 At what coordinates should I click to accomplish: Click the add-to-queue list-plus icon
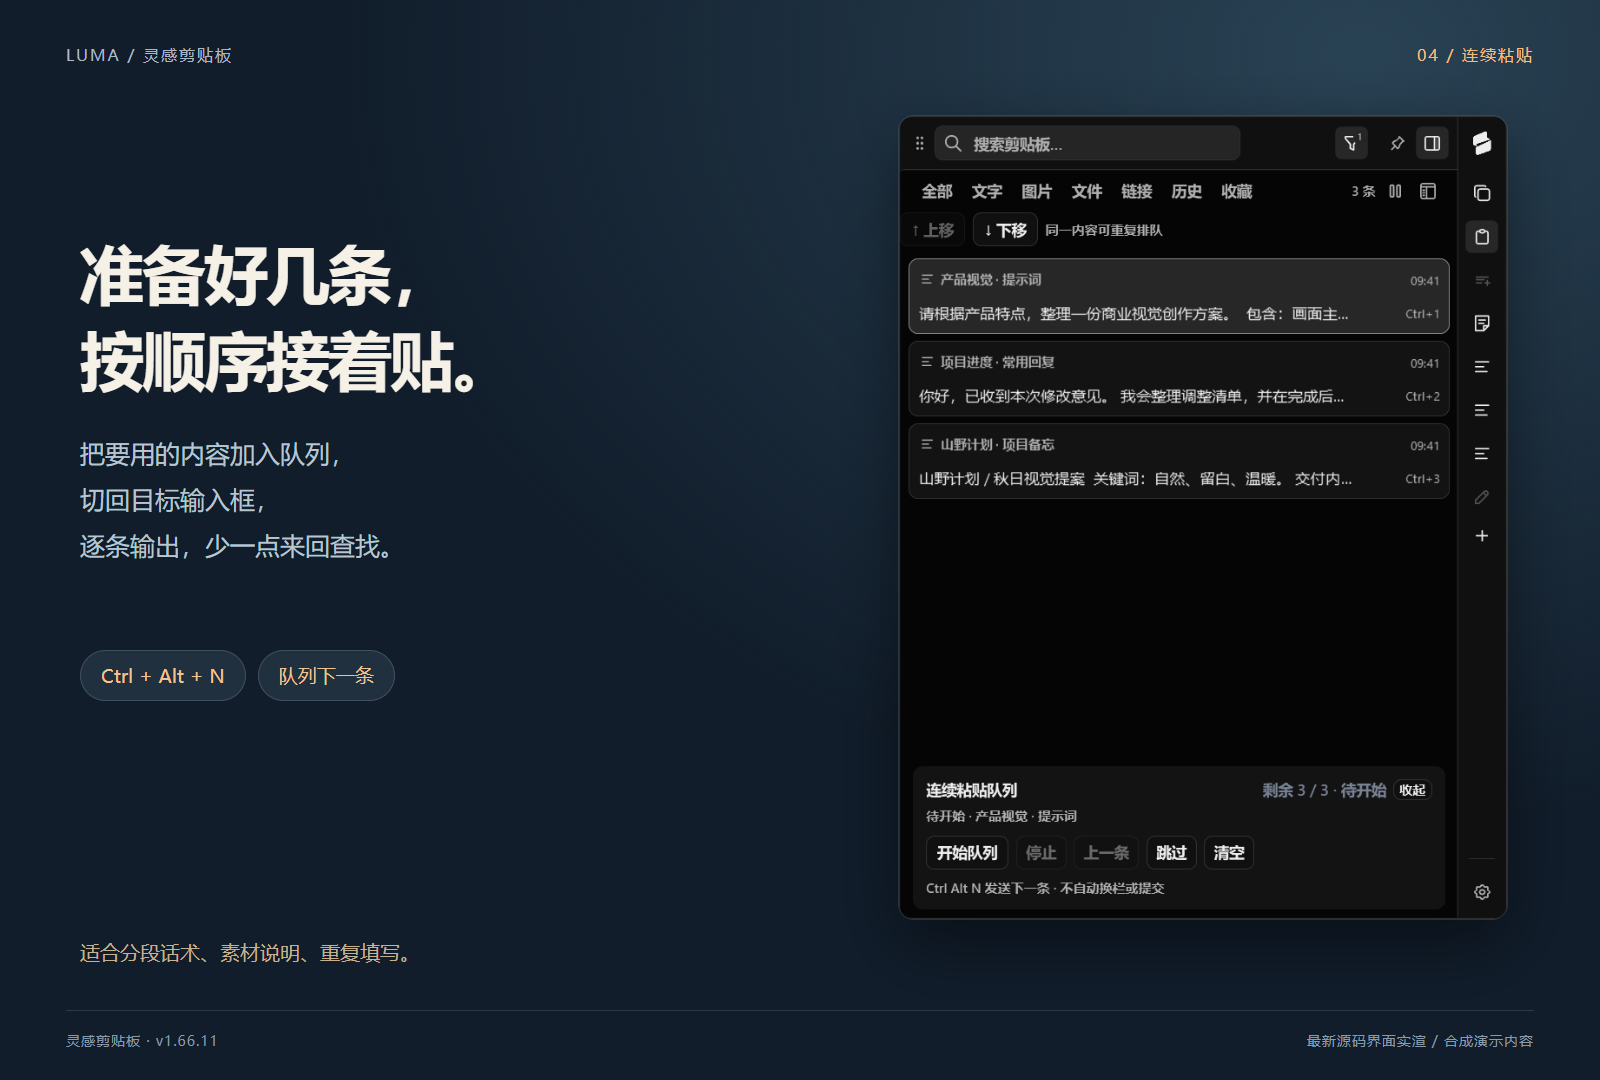(x=1482, y=281)
